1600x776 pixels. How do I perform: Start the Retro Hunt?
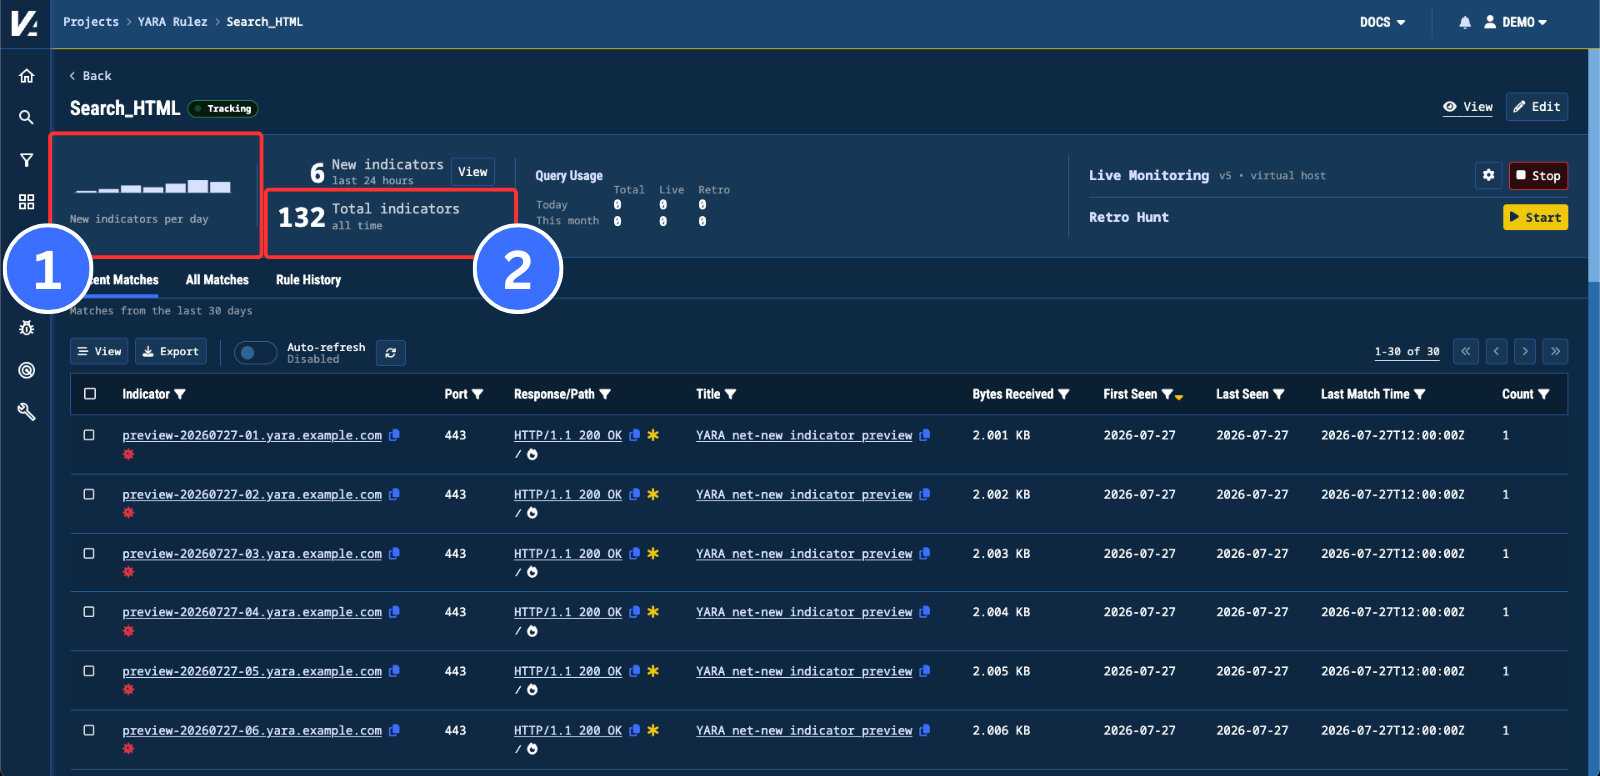click(x=1535, y=217)
